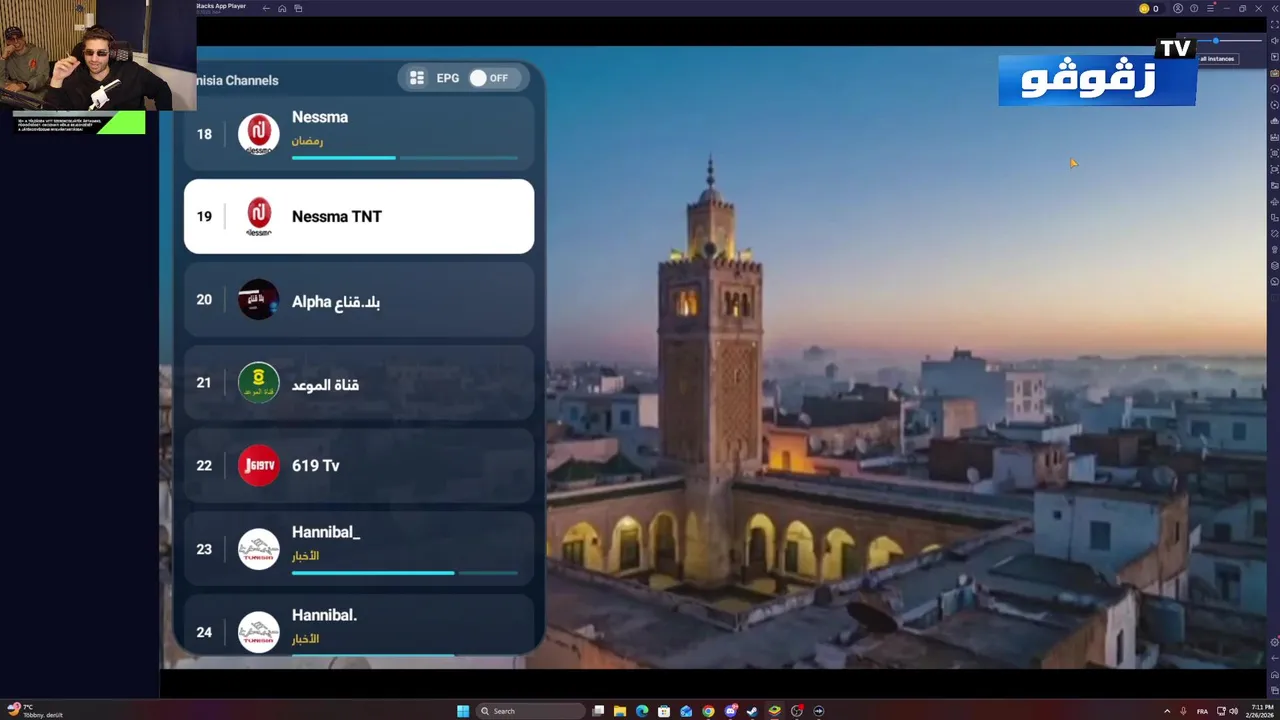Click the Alpha channel dark logo

[x=259, y=300]
